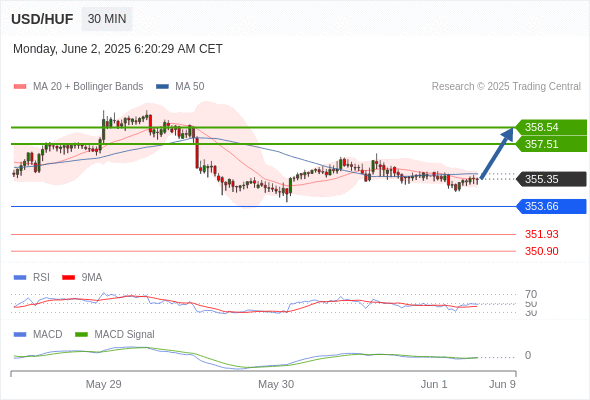This screenshot has width=590, height=400.
Task: Select the 30 MIN timeframe badge
Action: [107, 19]
